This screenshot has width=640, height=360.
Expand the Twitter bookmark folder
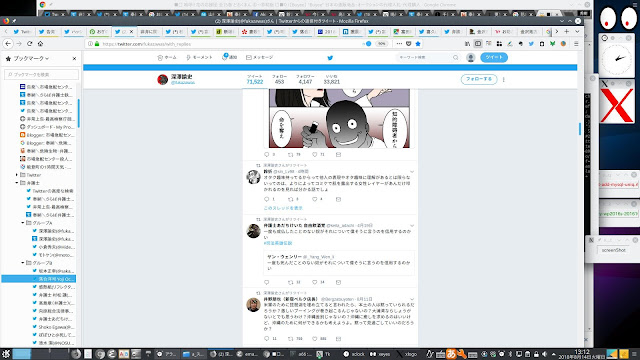(x=17, y=175)
